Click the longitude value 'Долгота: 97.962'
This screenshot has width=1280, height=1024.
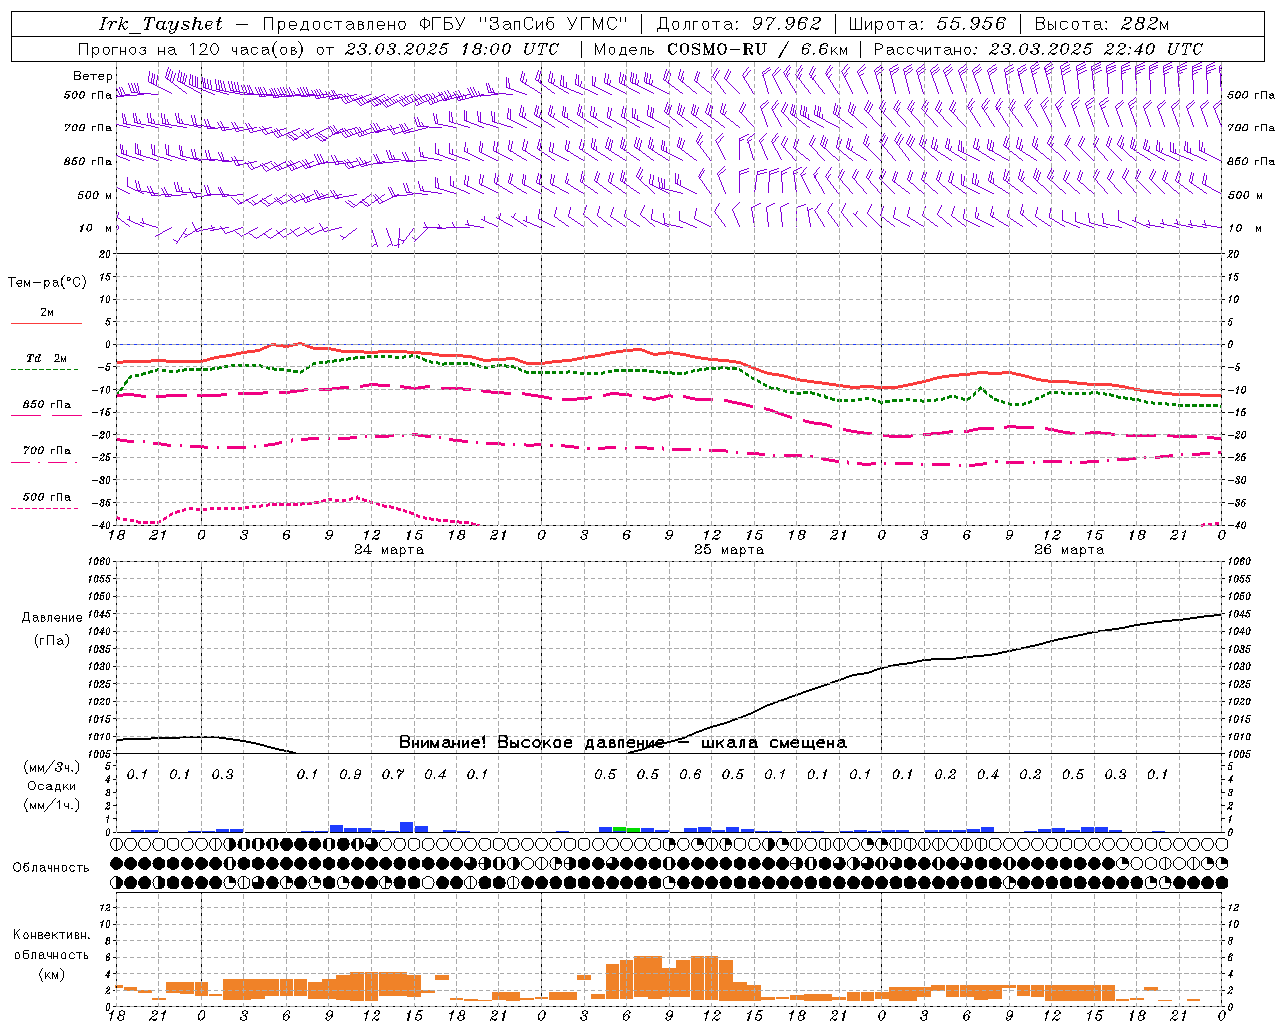coord(738,24)
